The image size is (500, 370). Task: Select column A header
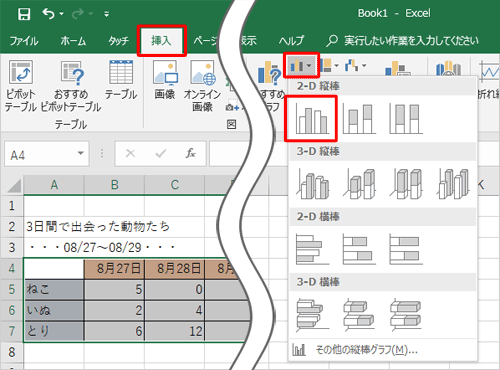tap(54, 185)
